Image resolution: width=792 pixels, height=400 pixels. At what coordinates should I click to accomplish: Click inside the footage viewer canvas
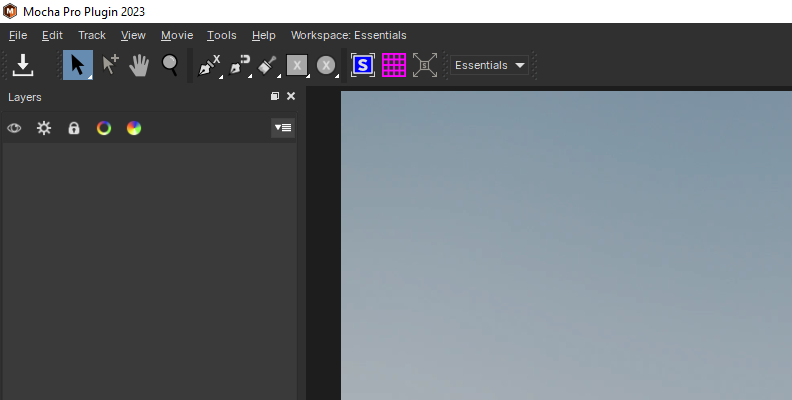coord(566,245)
